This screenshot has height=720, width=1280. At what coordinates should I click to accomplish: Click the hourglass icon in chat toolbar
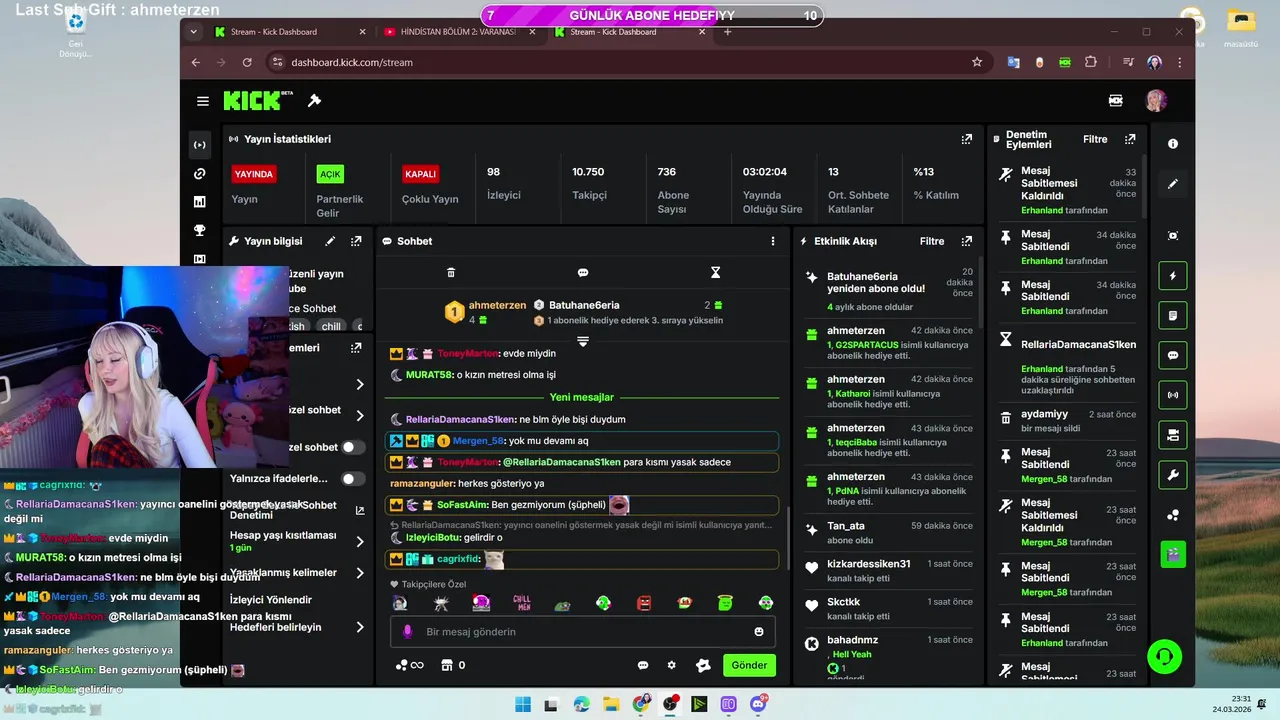715,272
